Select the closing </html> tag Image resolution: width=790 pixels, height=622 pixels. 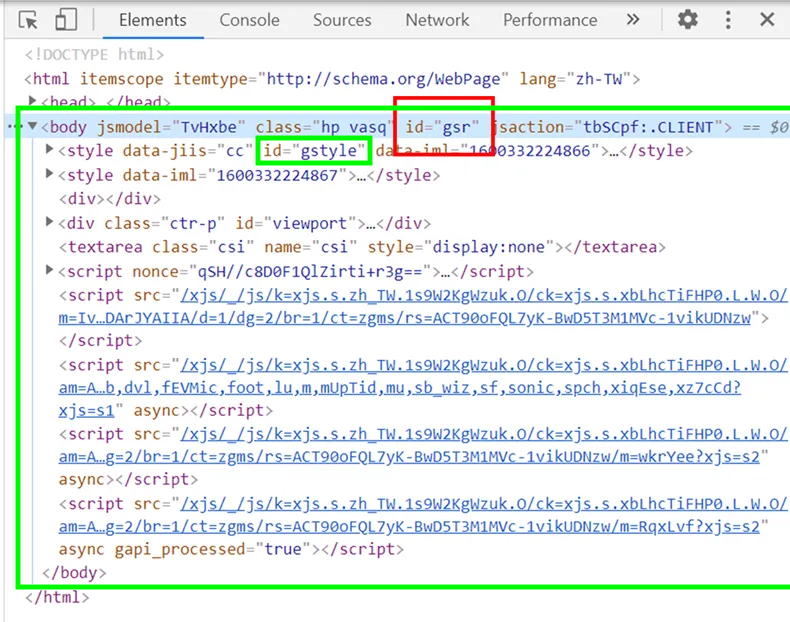click(x=57, y=598)
